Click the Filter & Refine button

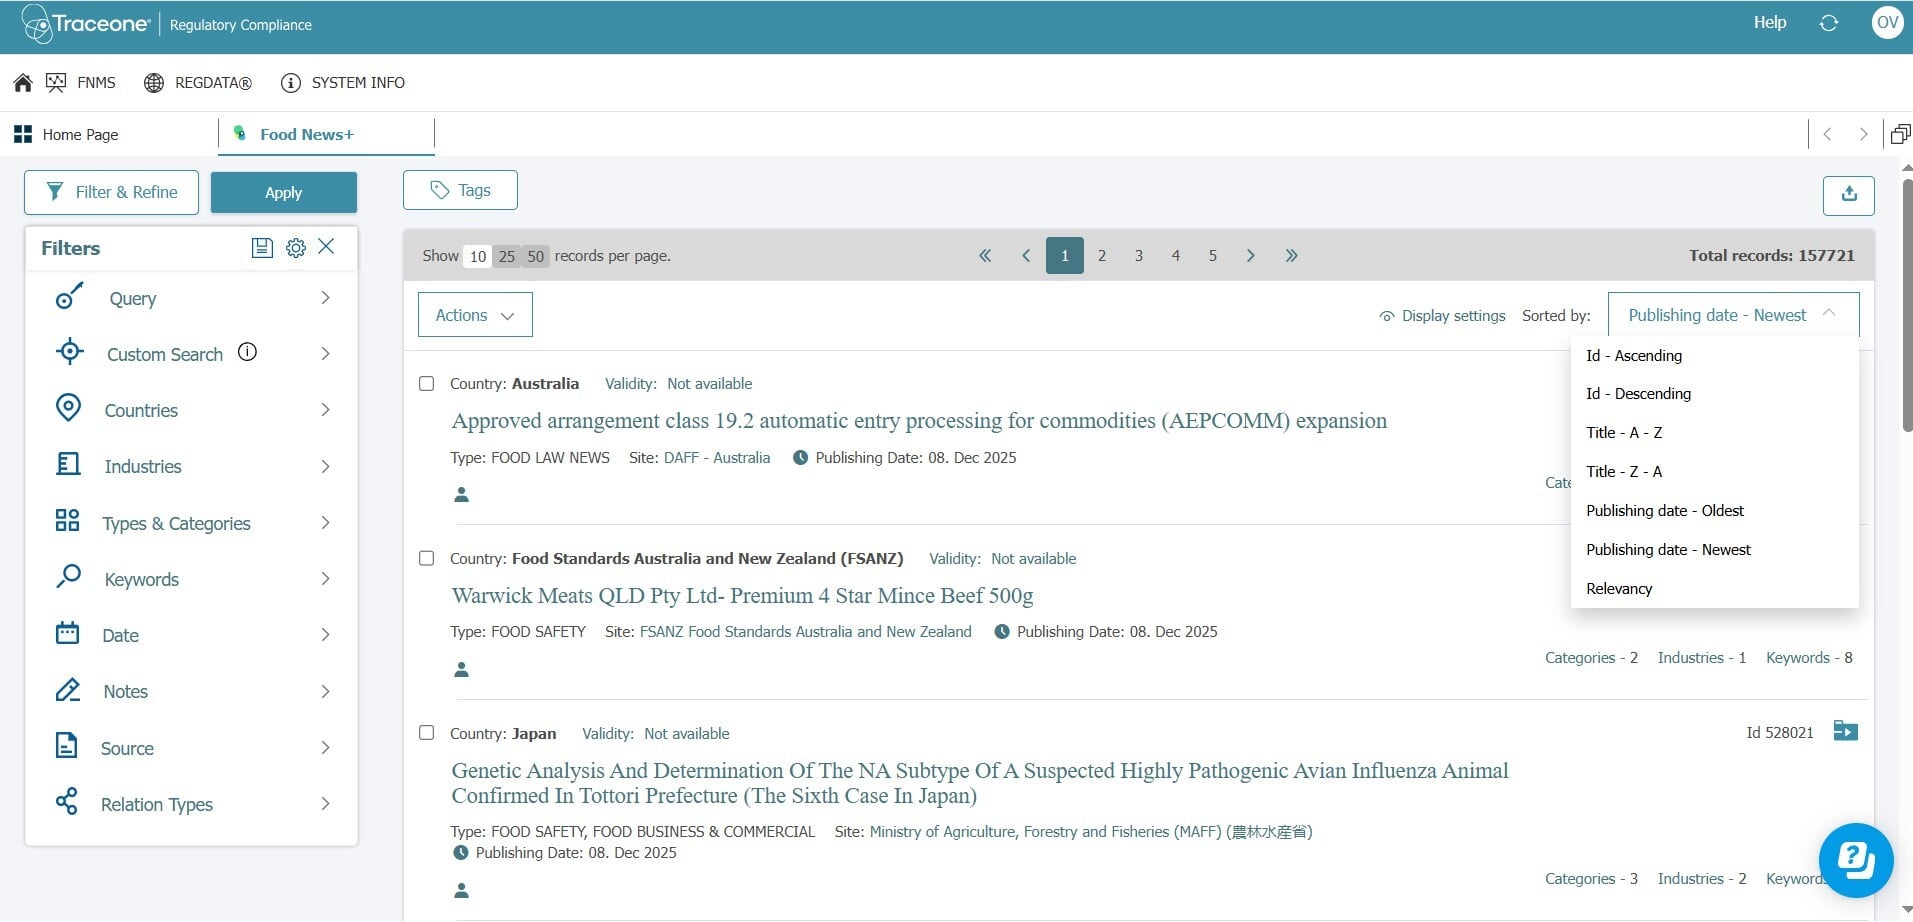point(111,192)
